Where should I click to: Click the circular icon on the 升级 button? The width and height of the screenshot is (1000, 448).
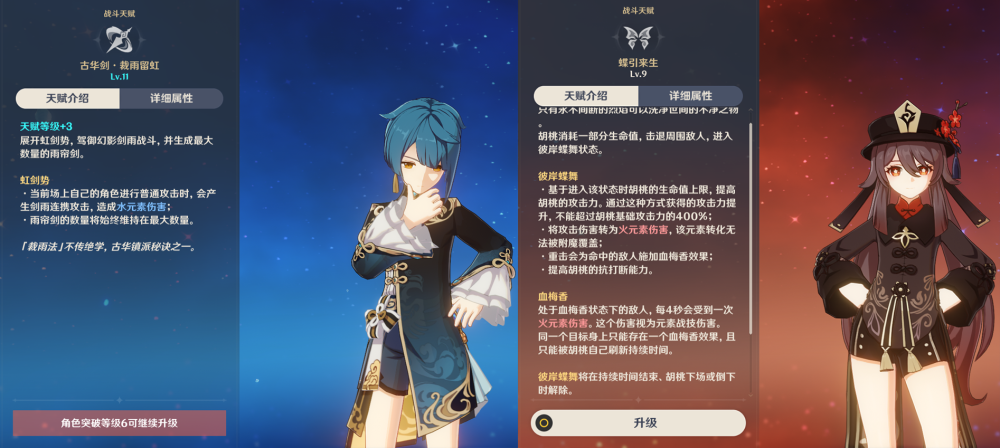pos(543,422)
